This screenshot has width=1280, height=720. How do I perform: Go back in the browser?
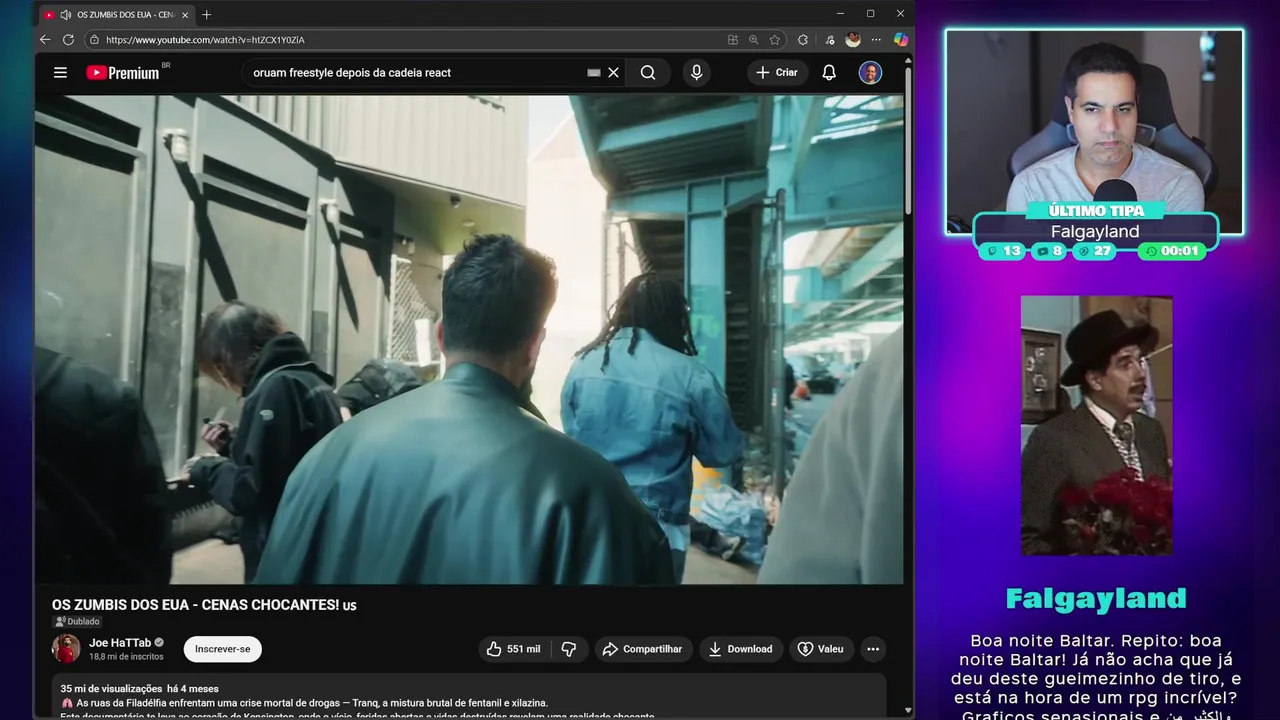coord(45,40)
